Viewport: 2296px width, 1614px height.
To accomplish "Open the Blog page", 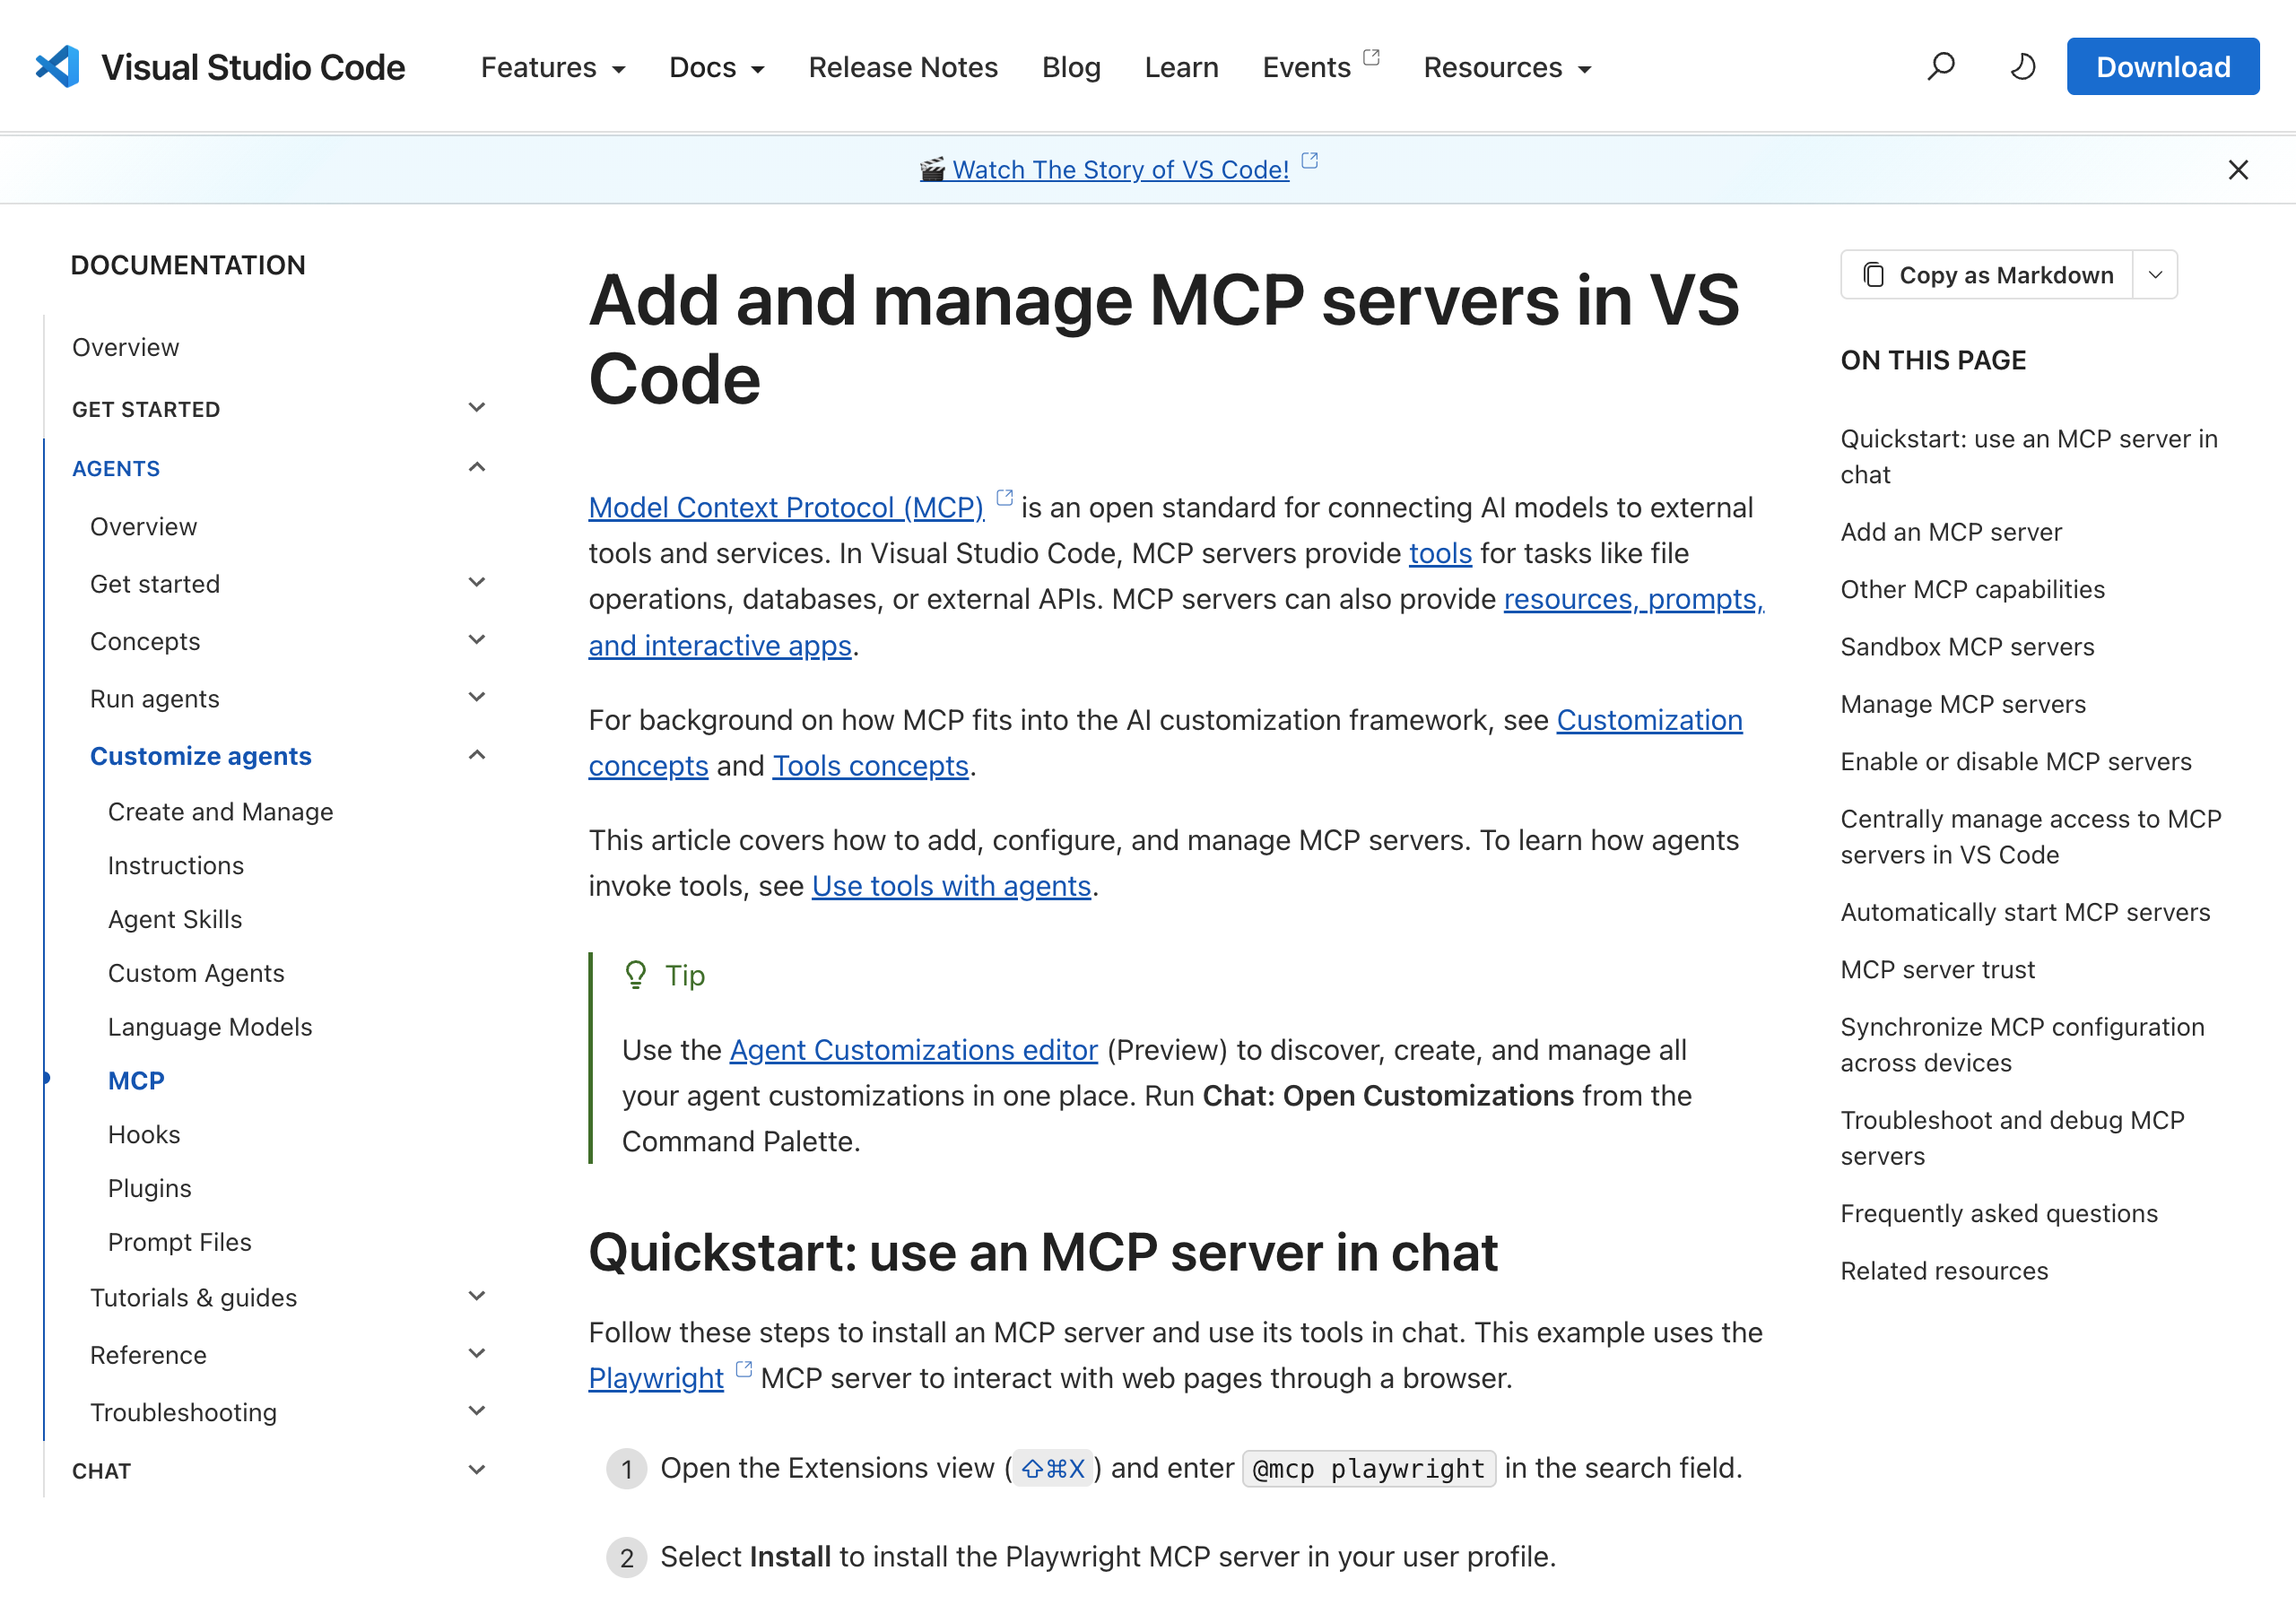I will pyautogui.click(x=1071, y=67).
